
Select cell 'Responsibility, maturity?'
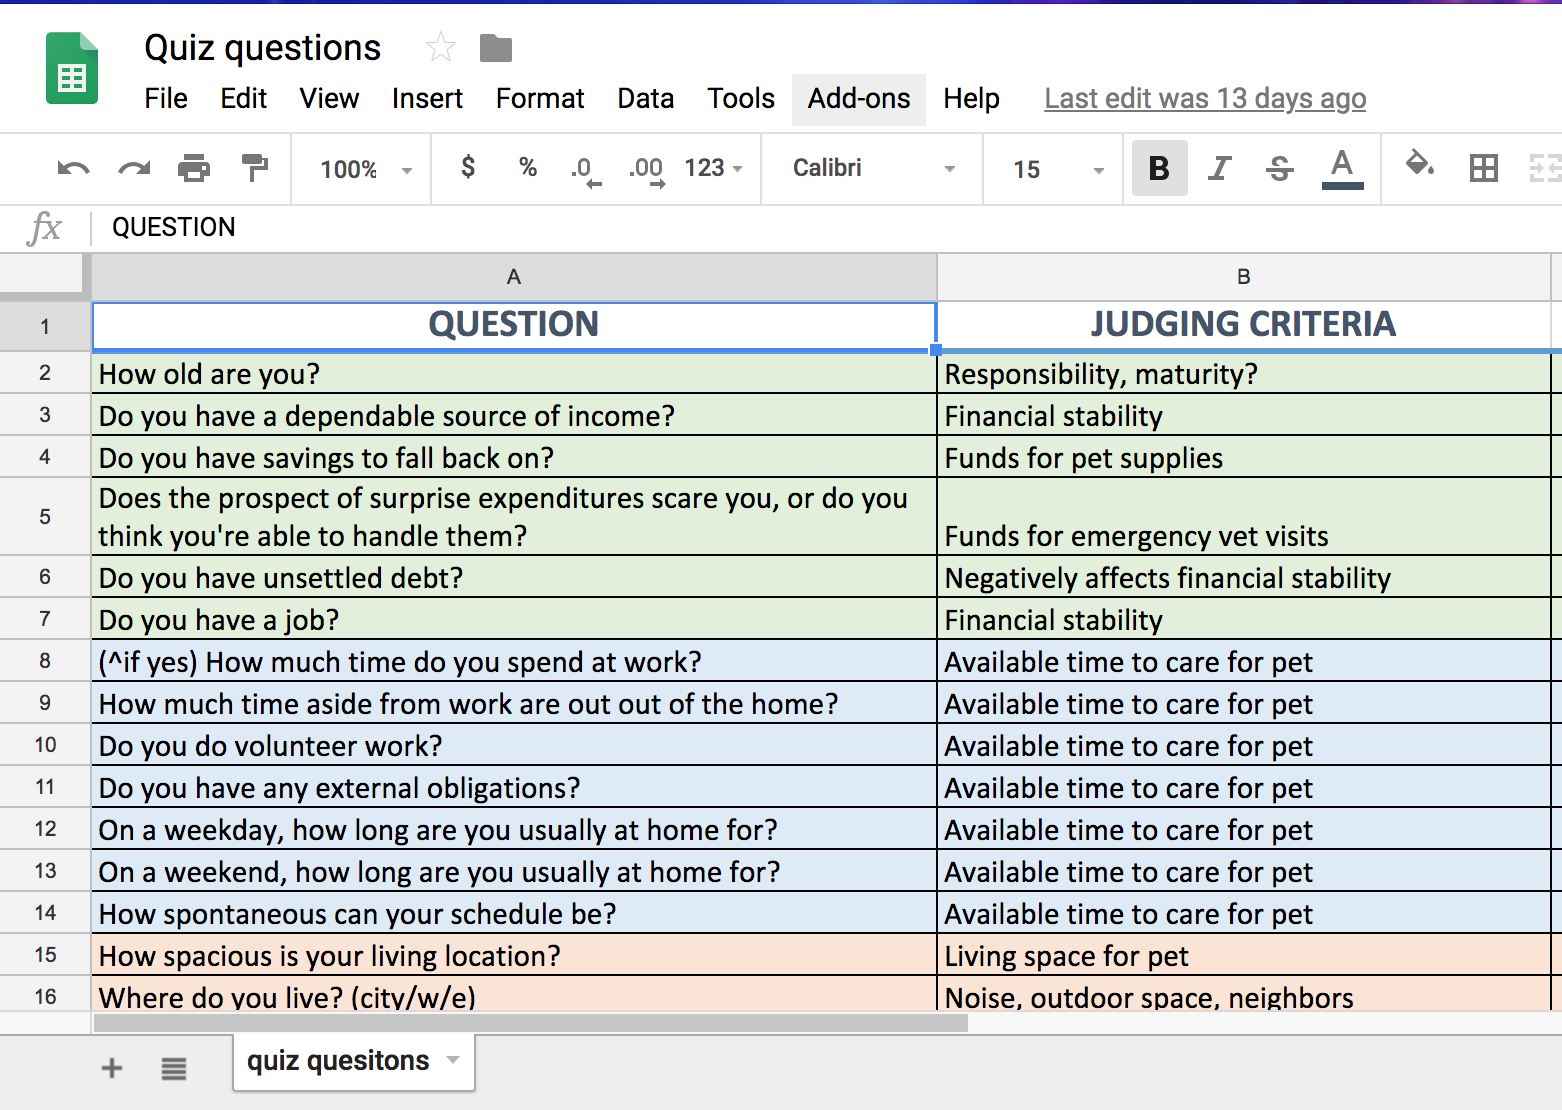point(1243,373)
